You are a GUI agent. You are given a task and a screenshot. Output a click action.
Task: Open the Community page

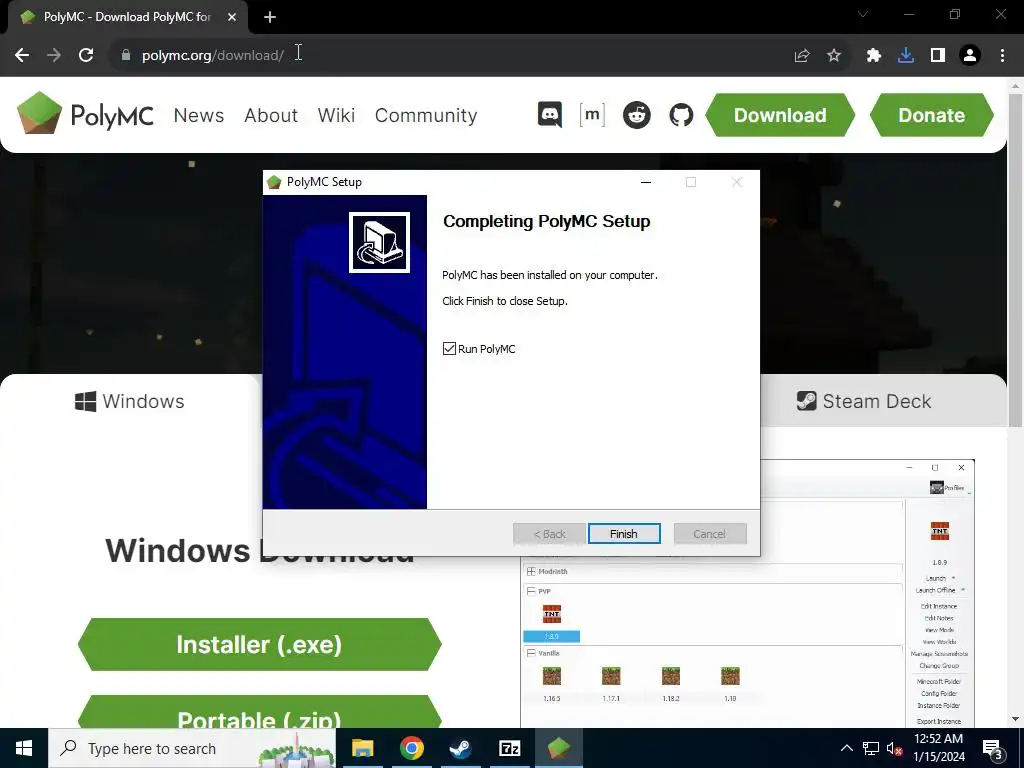(426, 116)
